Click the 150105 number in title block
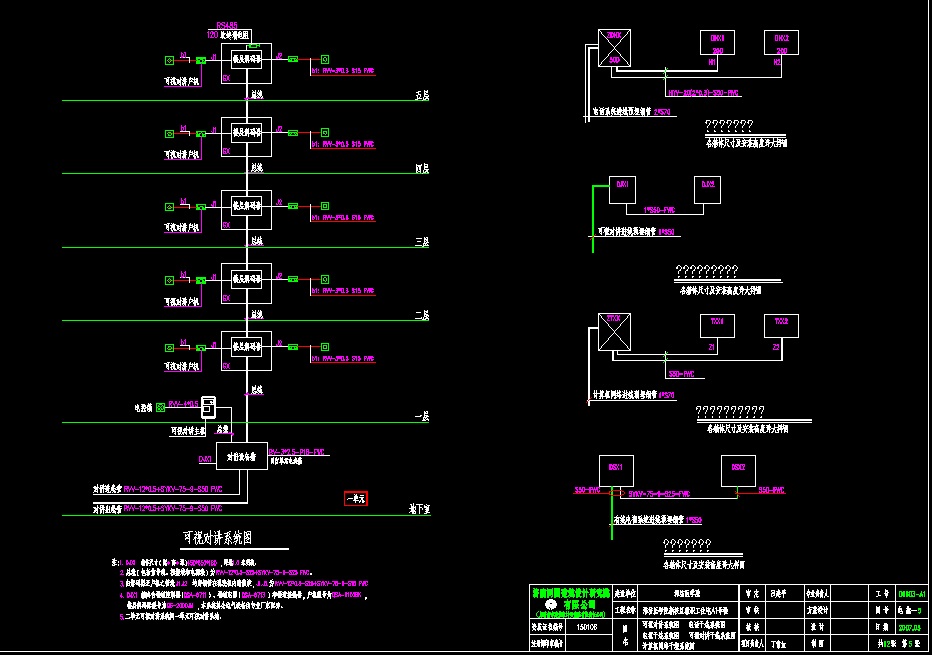The height and width of the screenshot is (655, 932). point(587,628)
